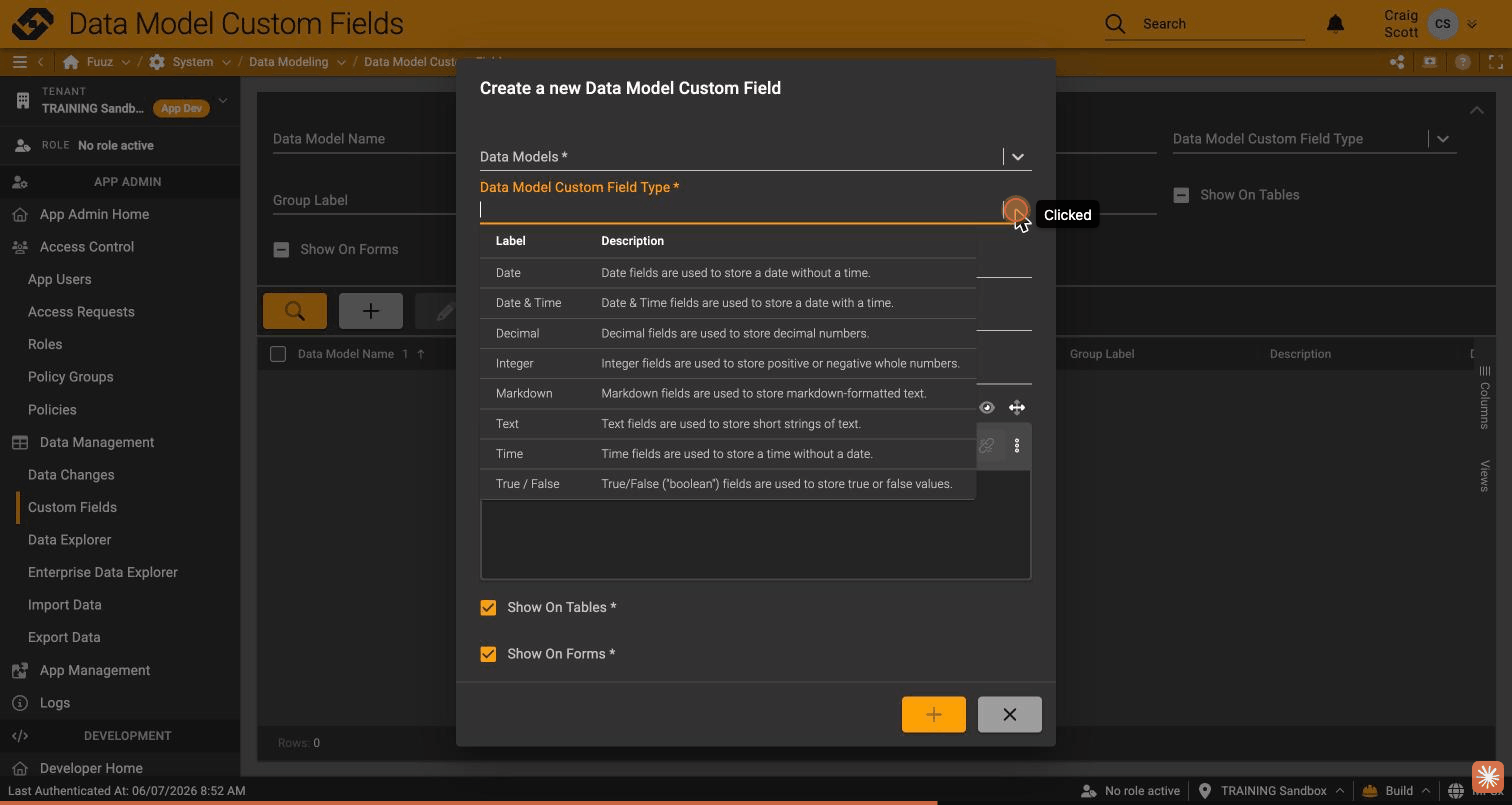
Task: Select the Date option
Action: pos(728,273)
